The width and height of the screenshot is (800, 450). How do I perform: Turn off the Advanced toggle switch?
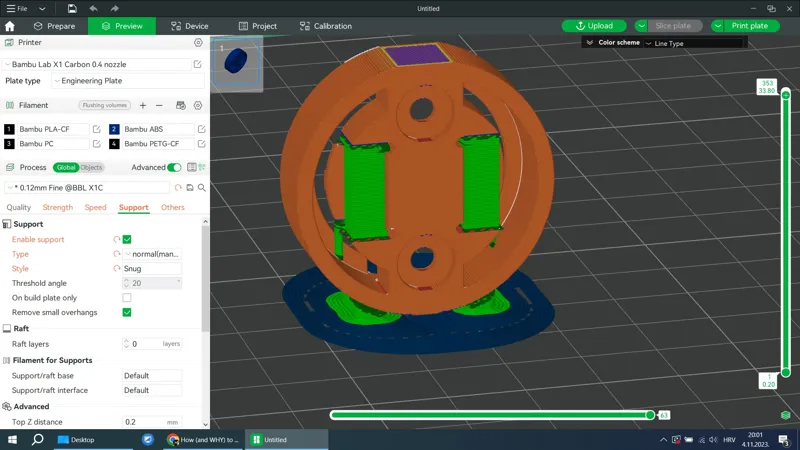coord(174,167)
